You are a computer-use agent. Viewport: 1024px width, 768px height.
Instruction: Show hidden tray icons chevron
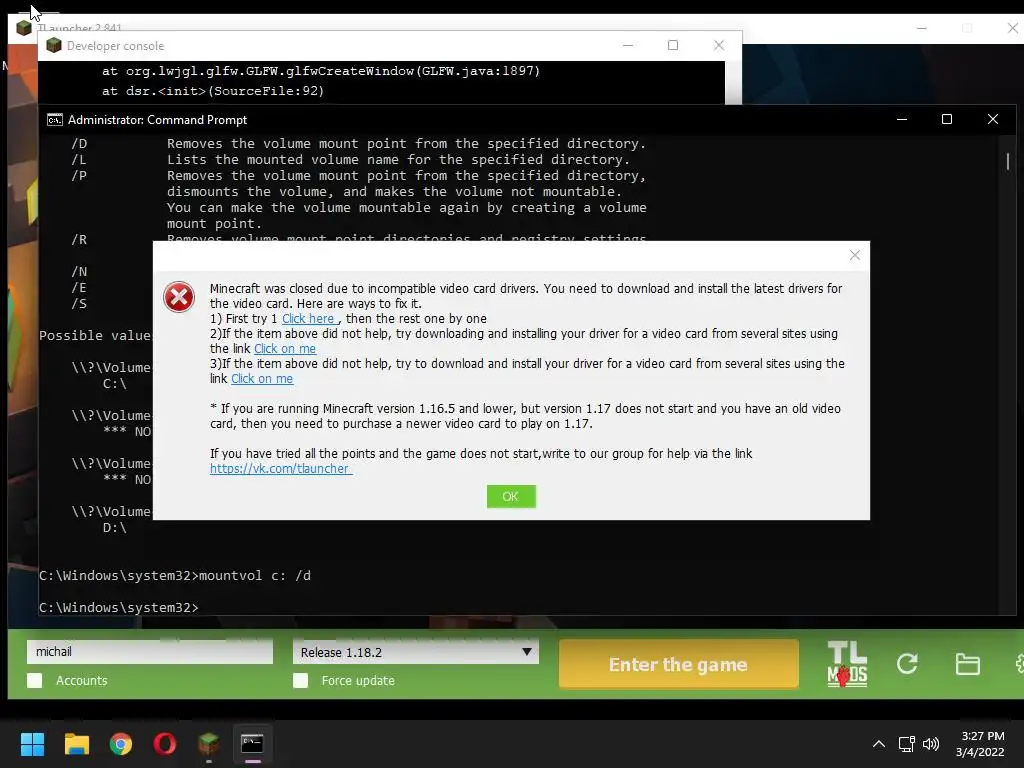879,744
